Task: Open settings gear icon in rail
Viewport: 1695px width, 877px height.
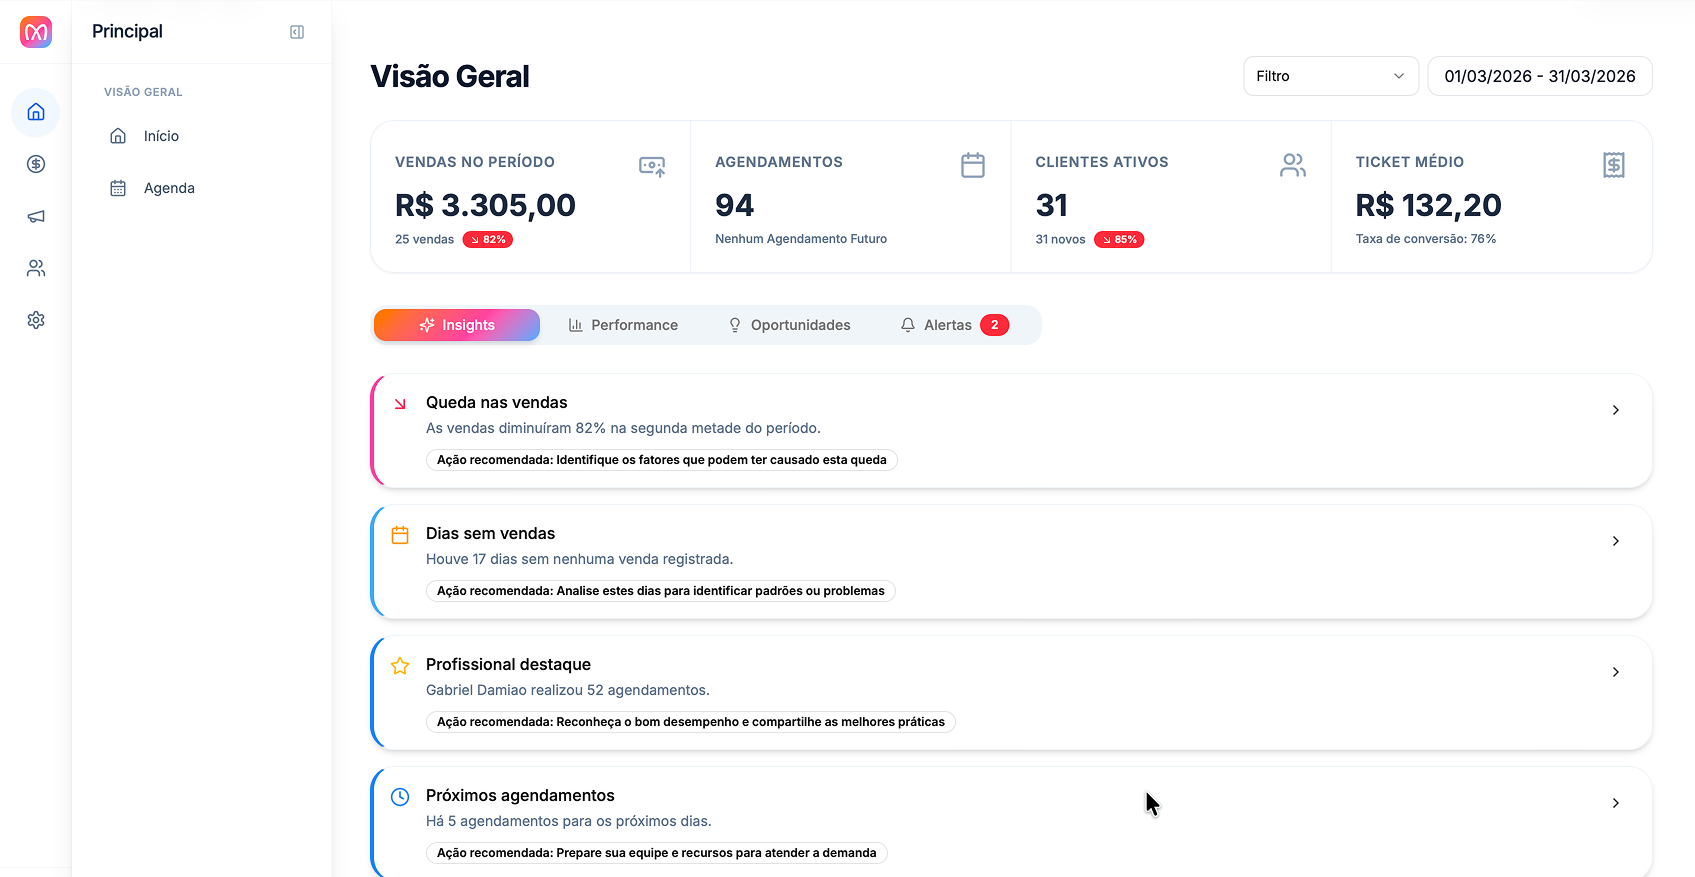Action: click(36, 320)
